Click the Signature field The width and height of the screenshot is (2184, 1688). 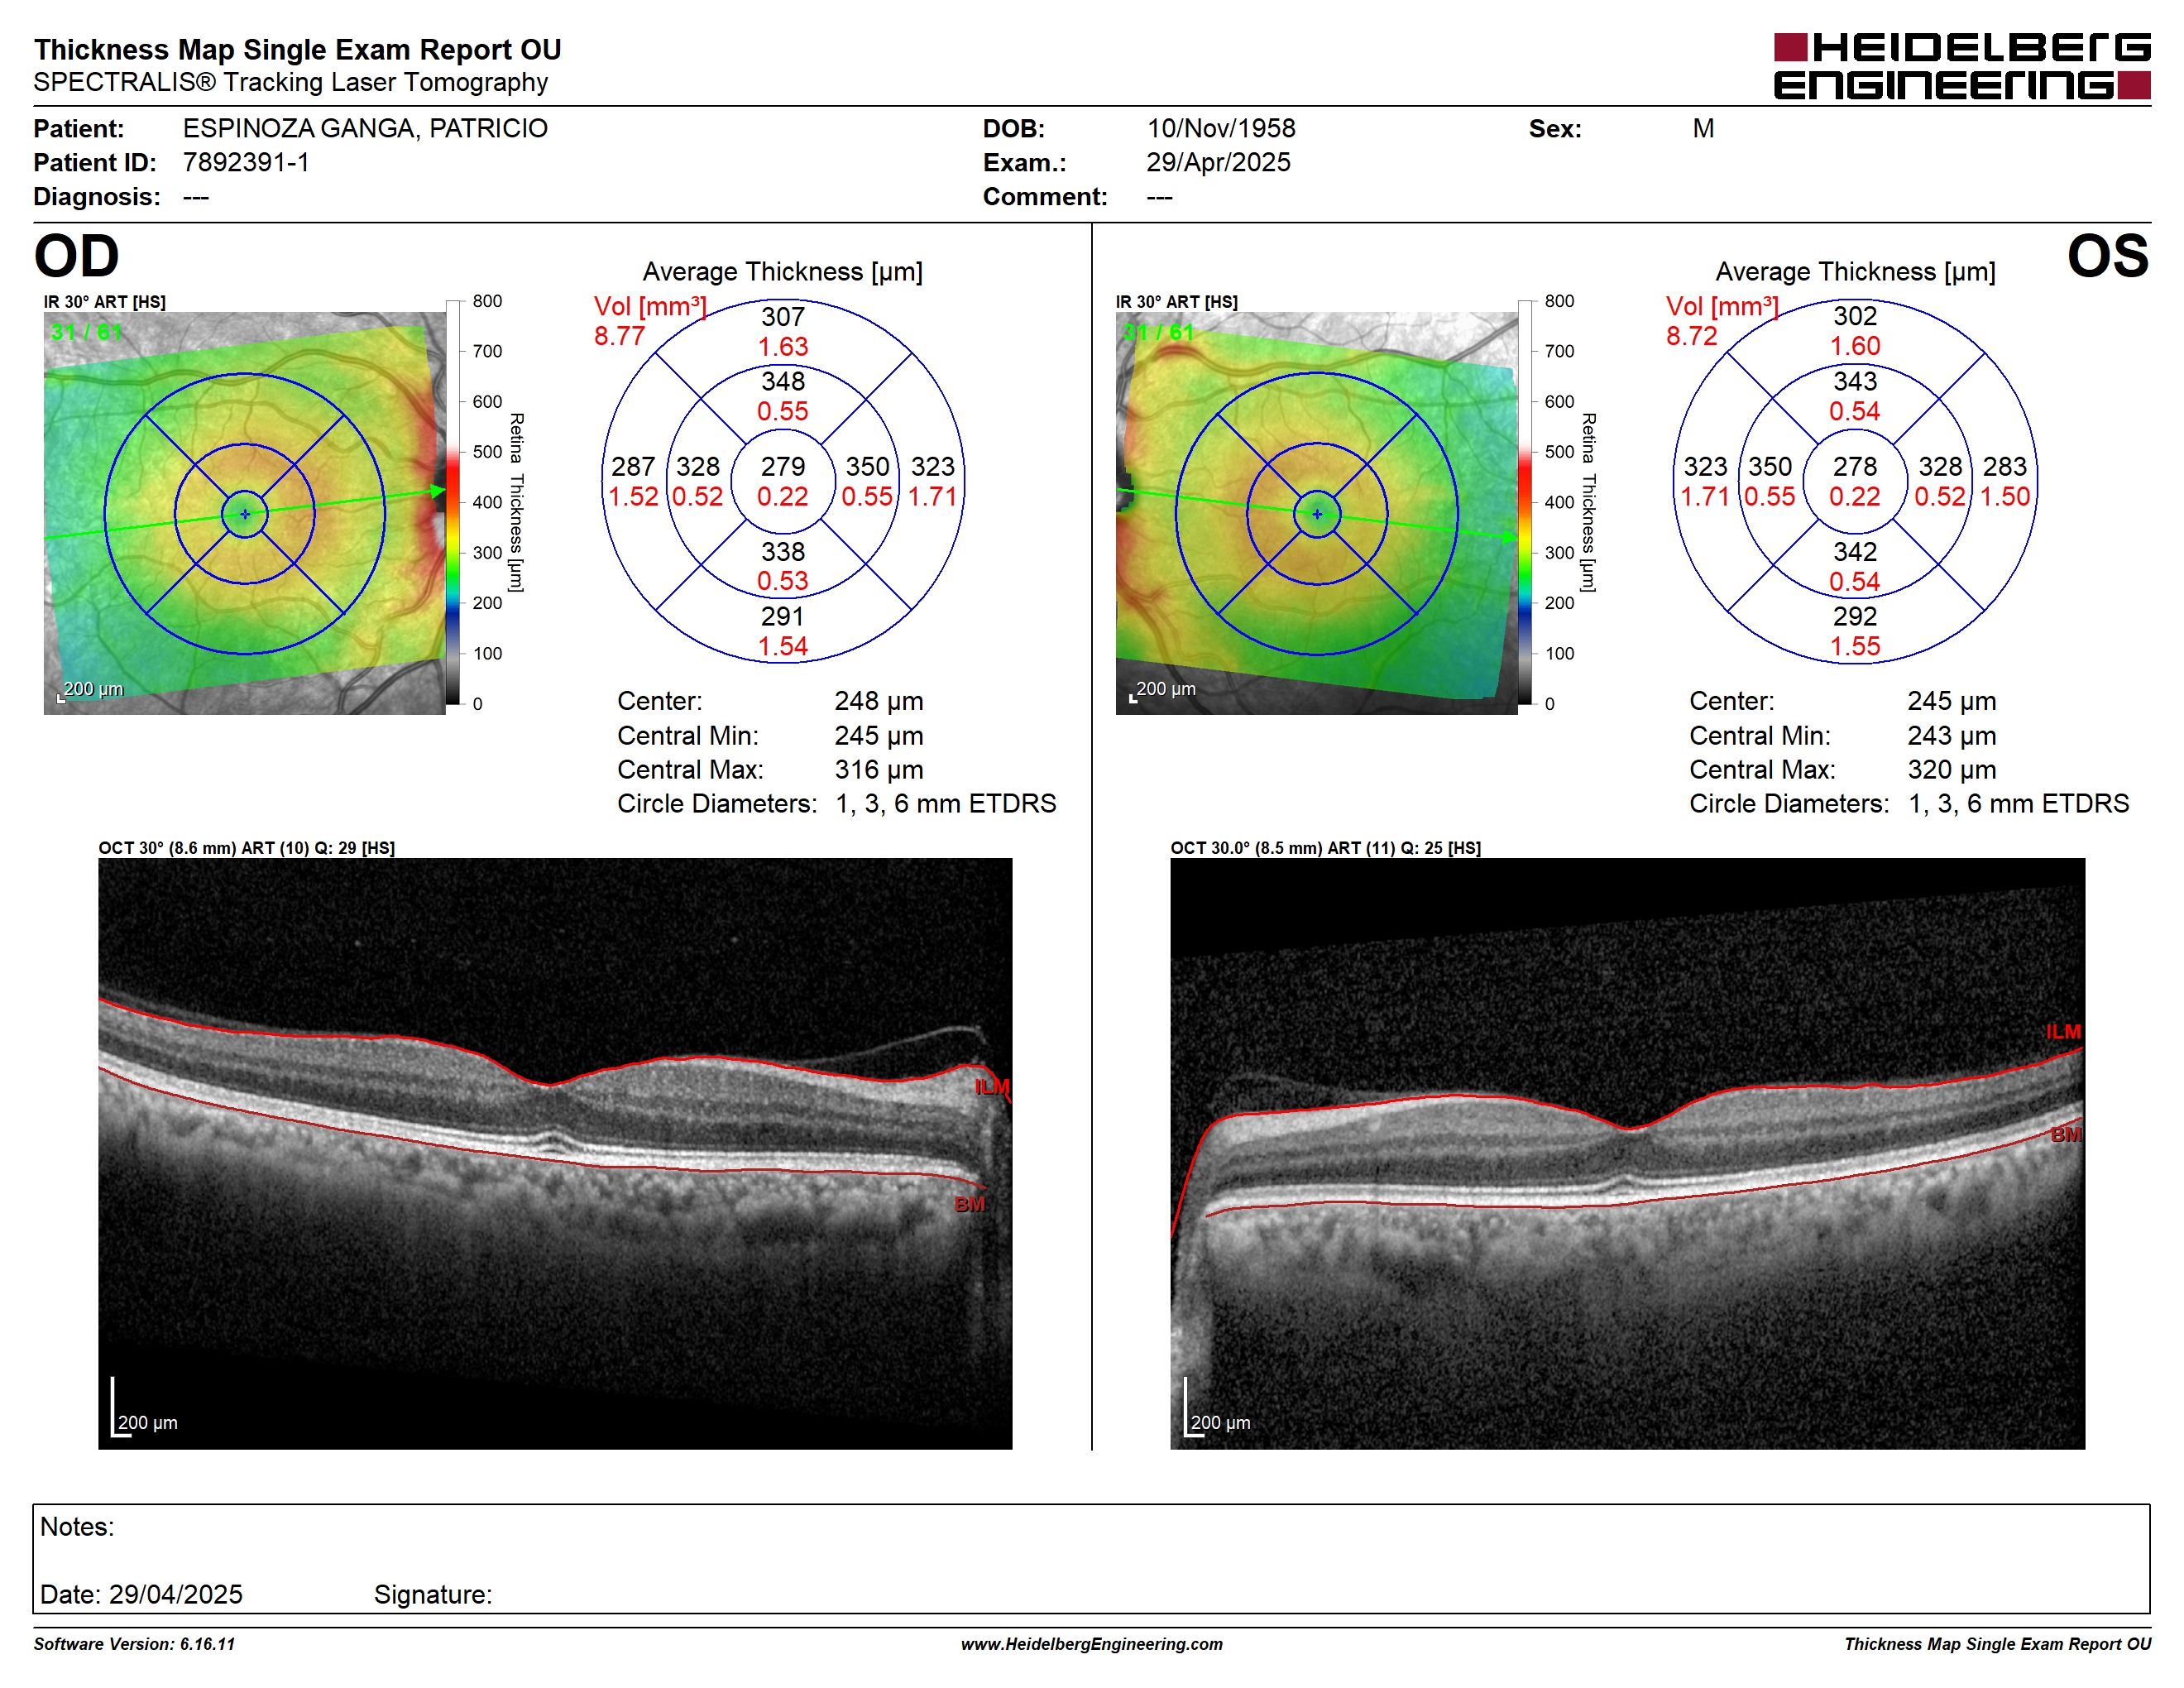[x=433, y=1595]
